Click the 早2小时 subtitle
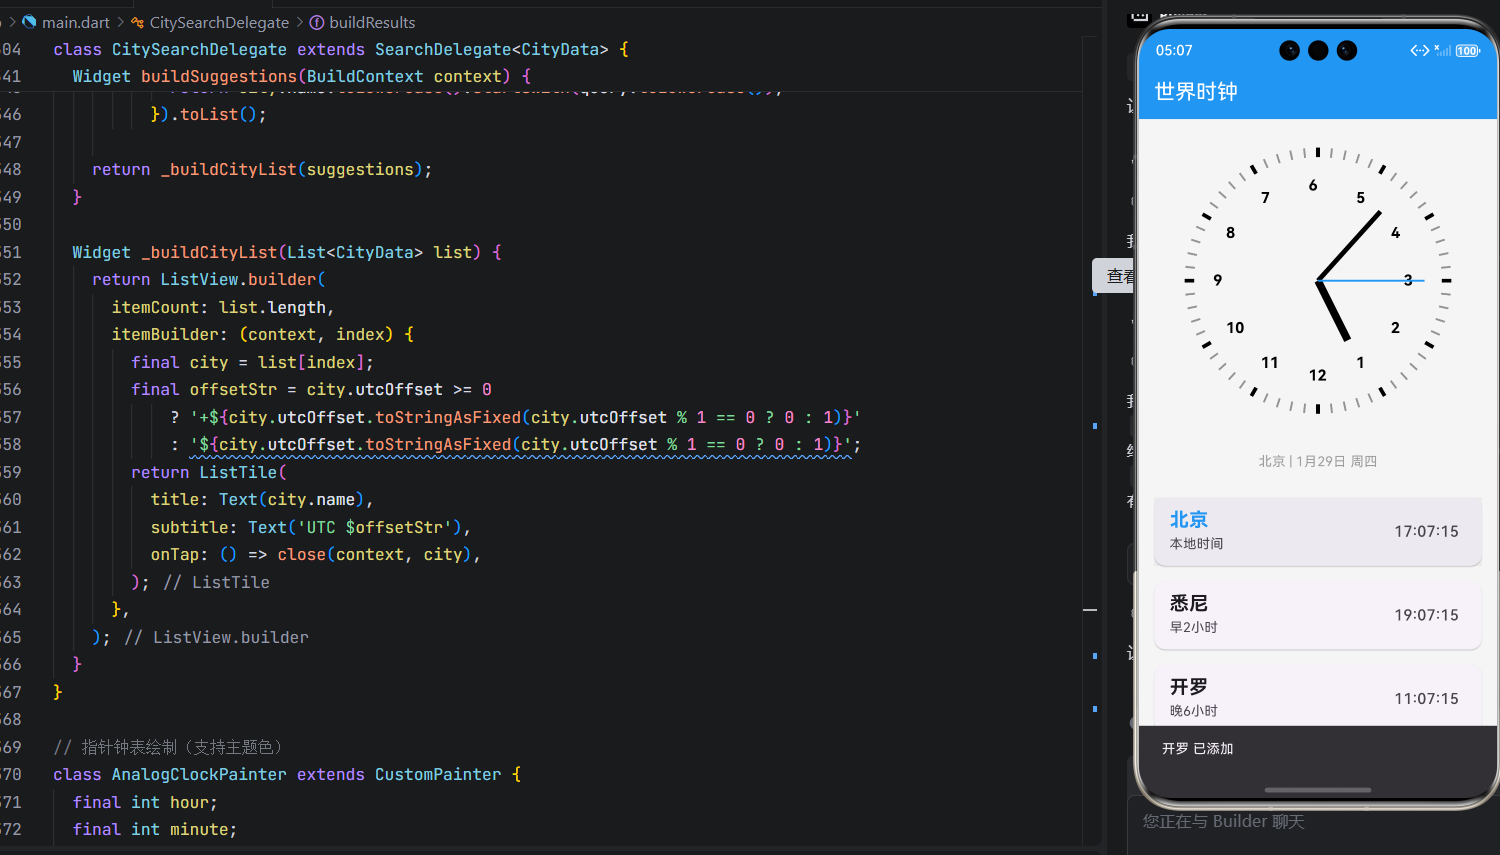1500x855 pixels. (x=1193, y=628)
